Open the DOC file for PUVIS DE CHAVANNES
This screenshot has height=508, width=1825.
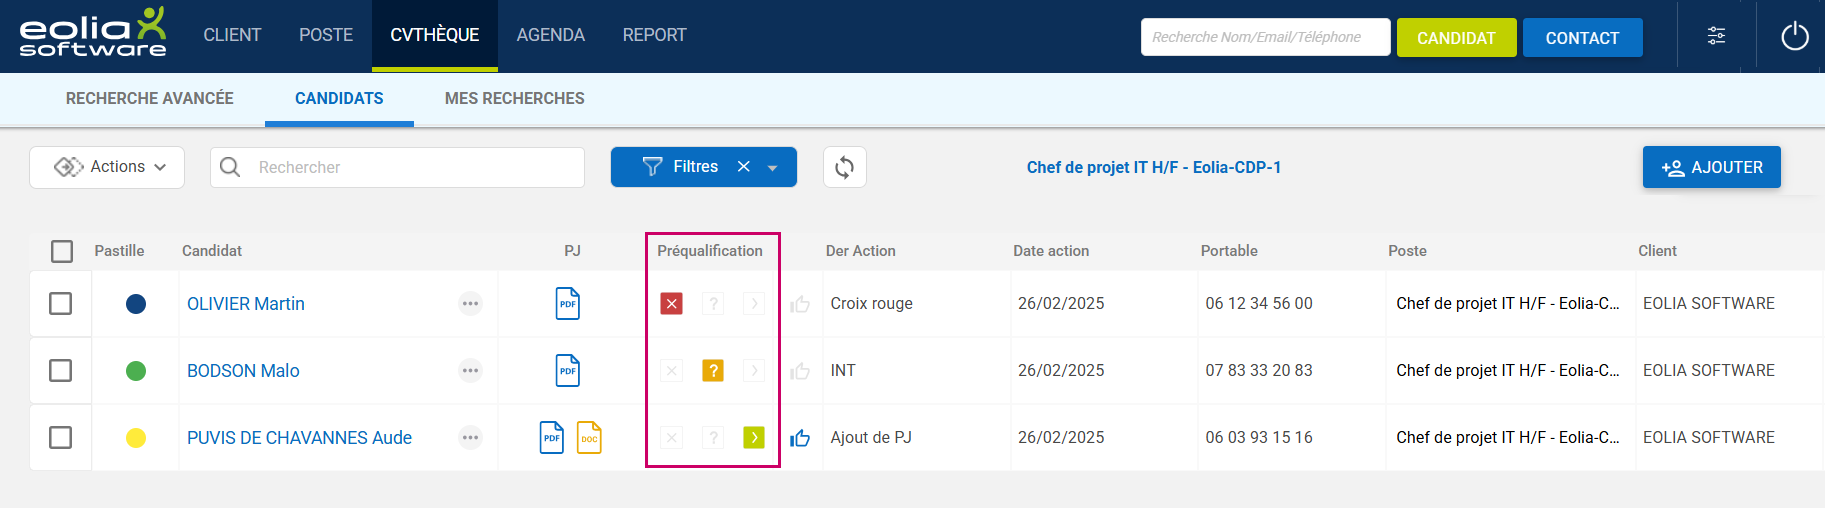pos(589,438)
